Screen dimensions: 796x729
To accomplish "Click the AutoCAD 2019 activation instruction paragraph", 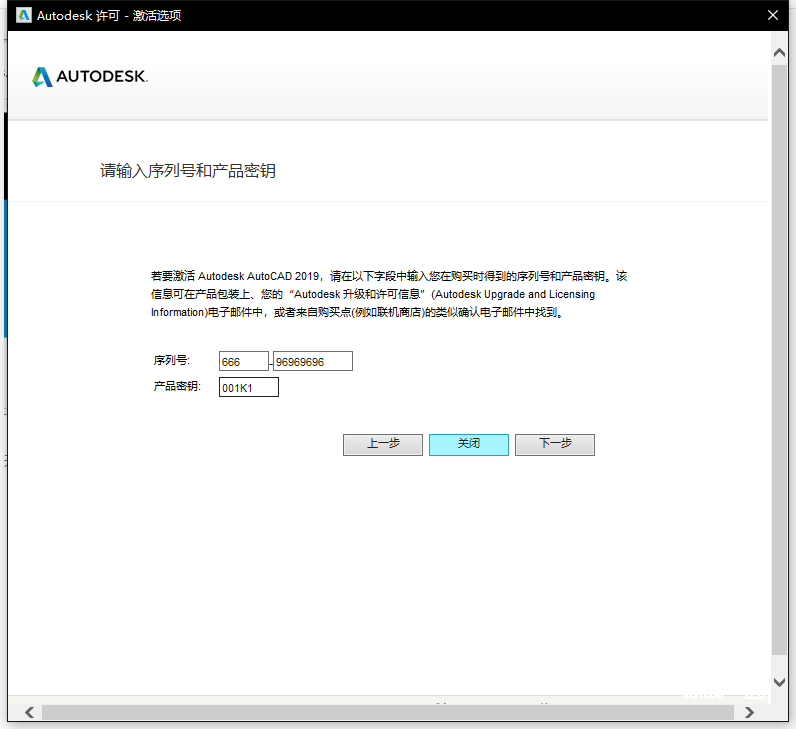I will coord(388,294).
